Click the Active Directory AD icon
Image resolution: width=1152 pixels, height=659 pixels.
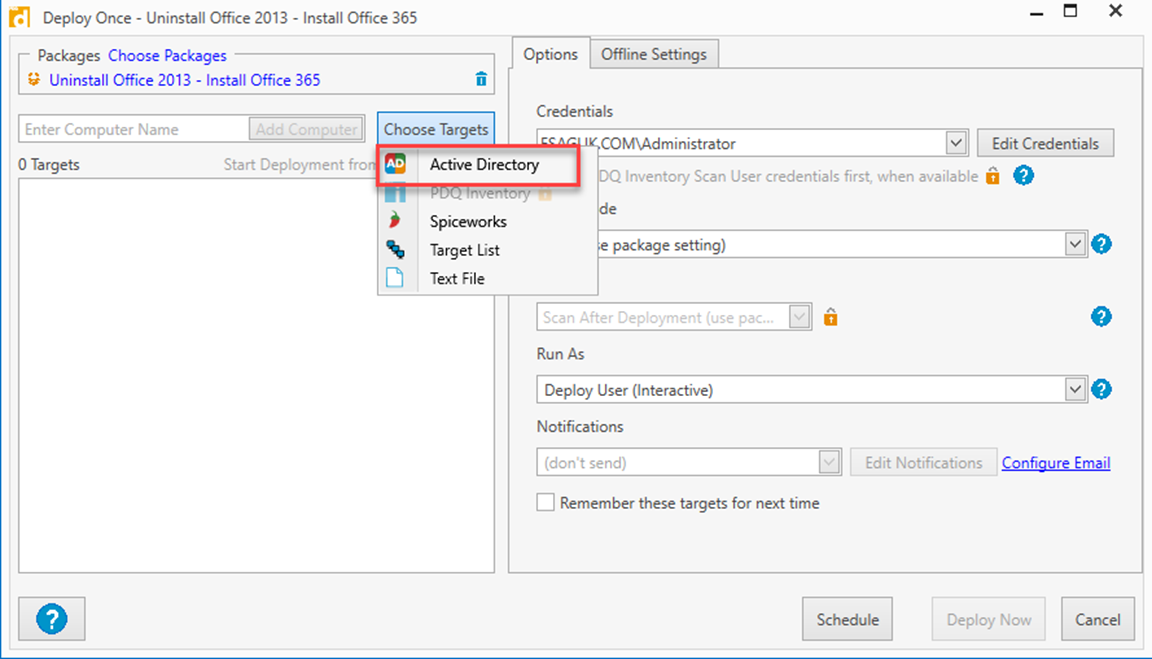pyautogui.click(x=395, y=164)
